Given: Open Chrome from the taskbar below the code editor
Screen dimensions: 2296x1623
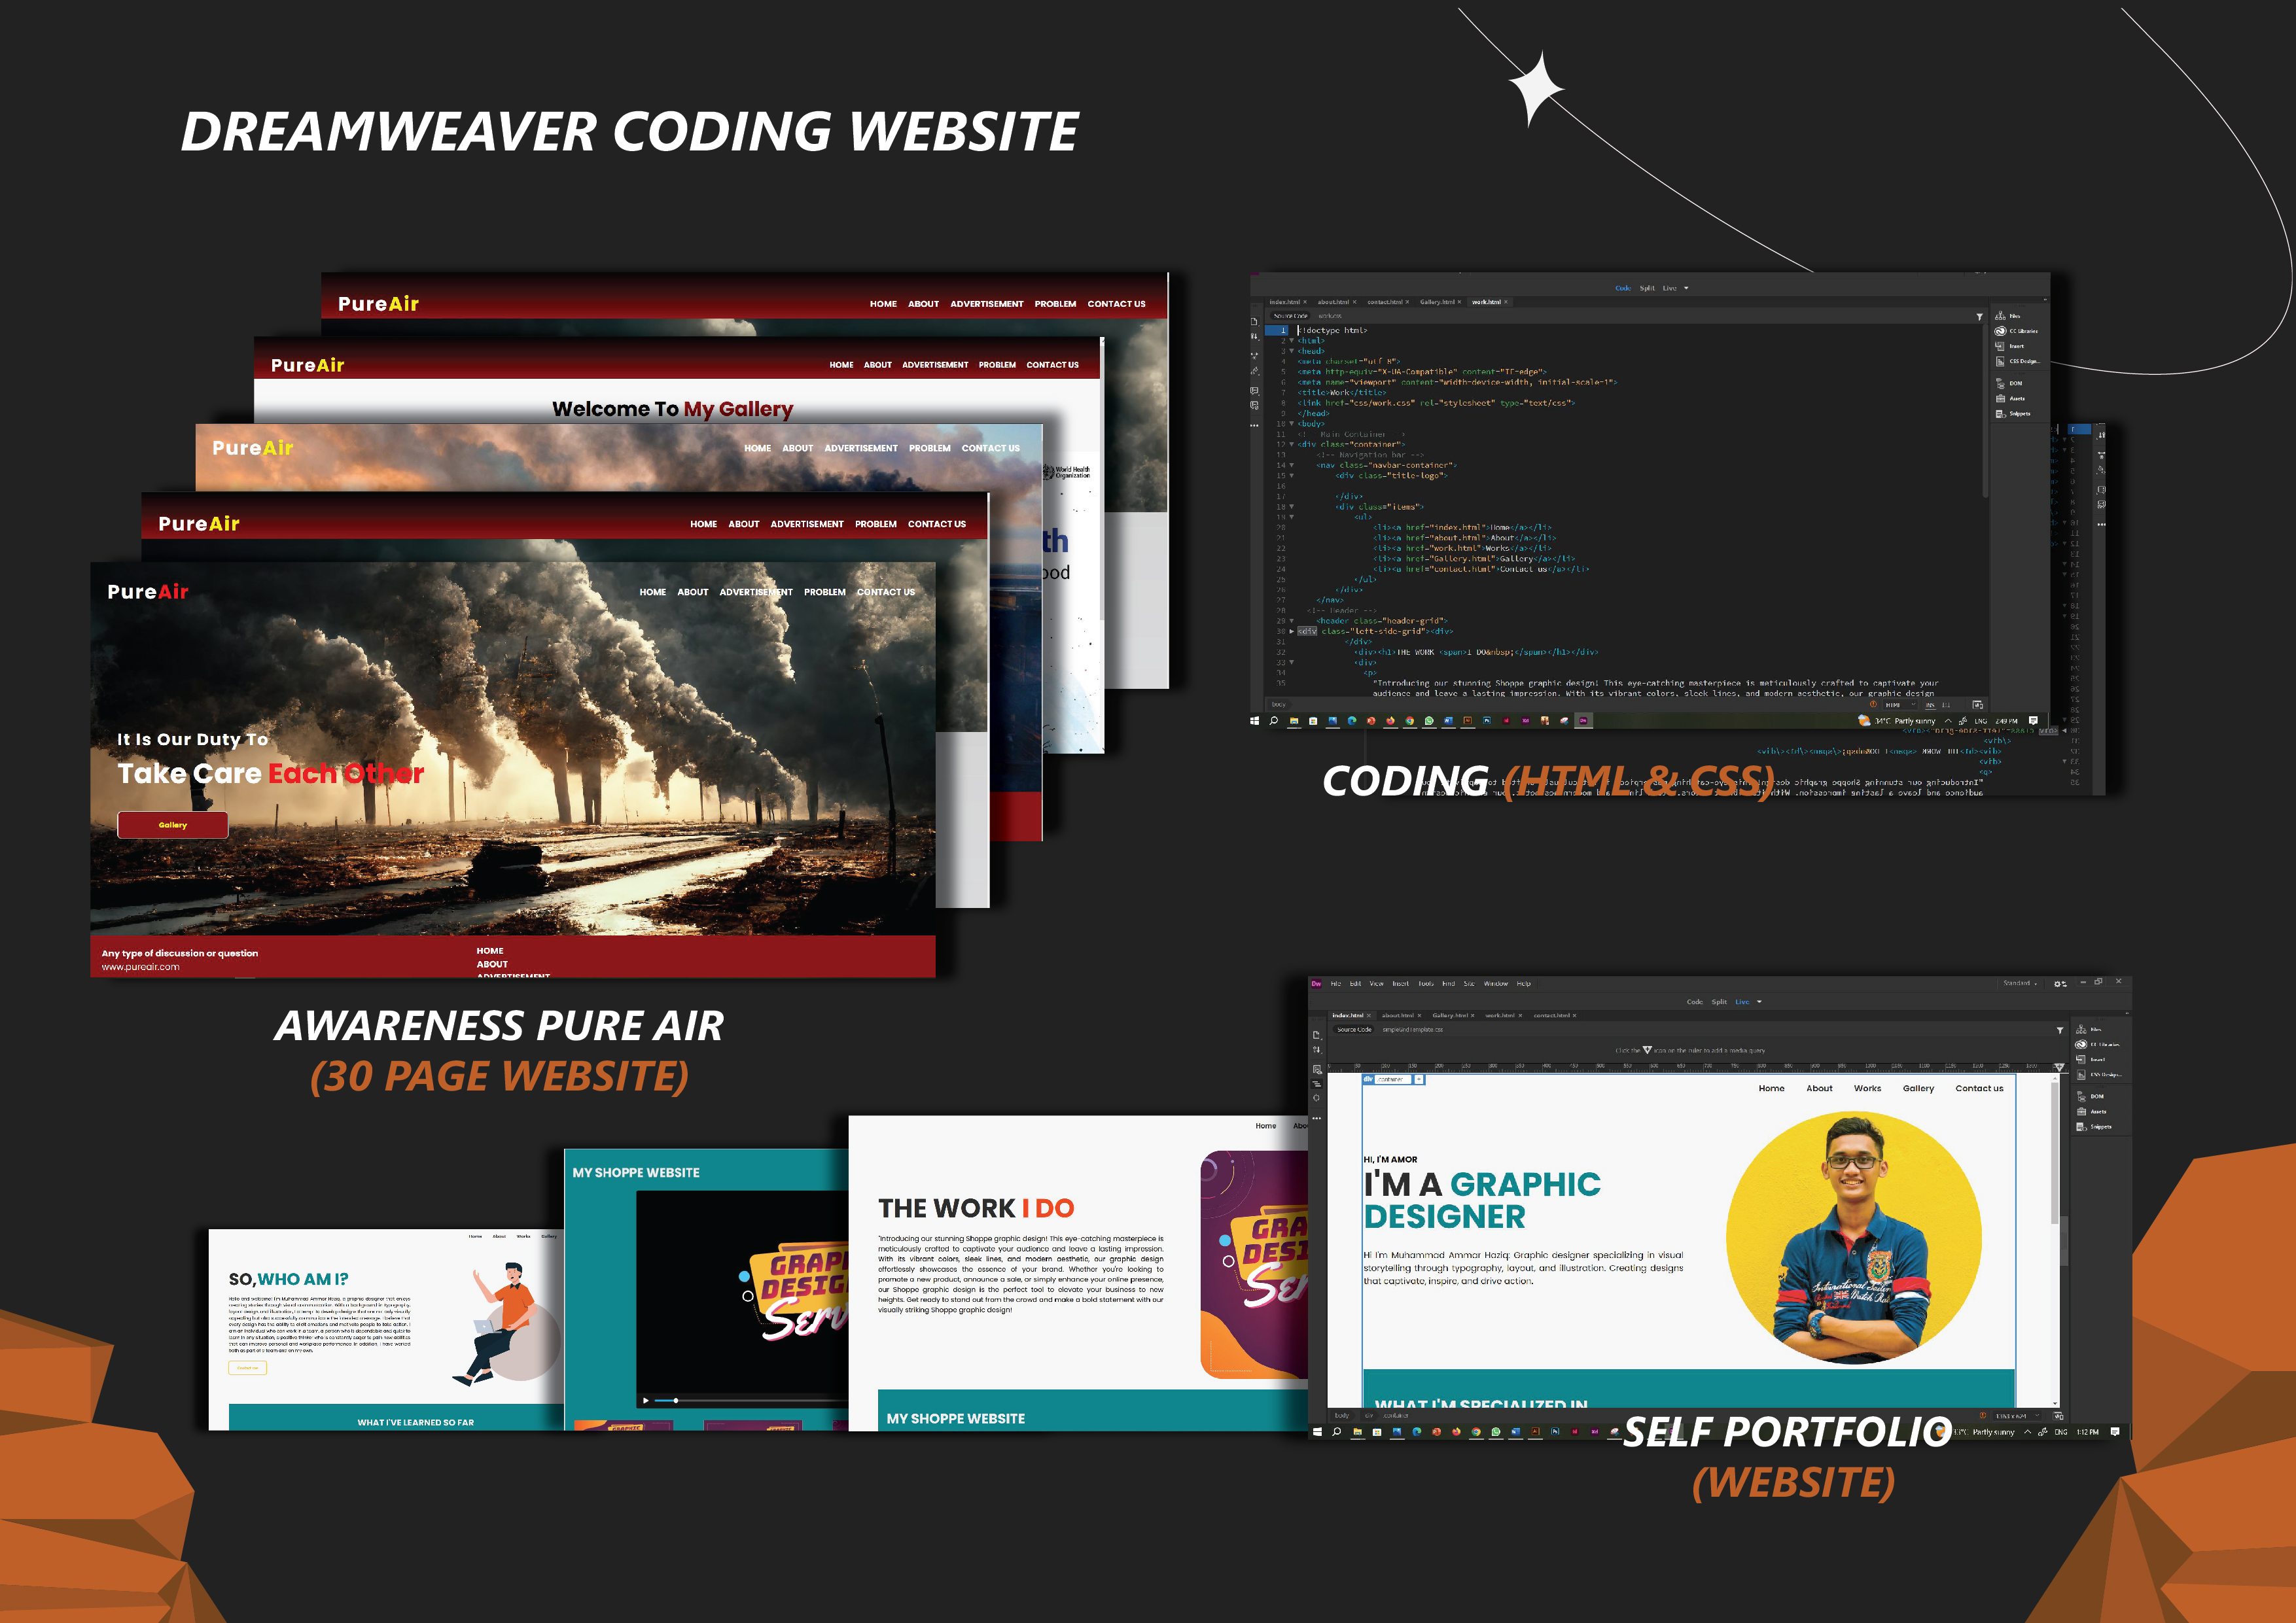Looking at the screenshot, I should 1410,721.
